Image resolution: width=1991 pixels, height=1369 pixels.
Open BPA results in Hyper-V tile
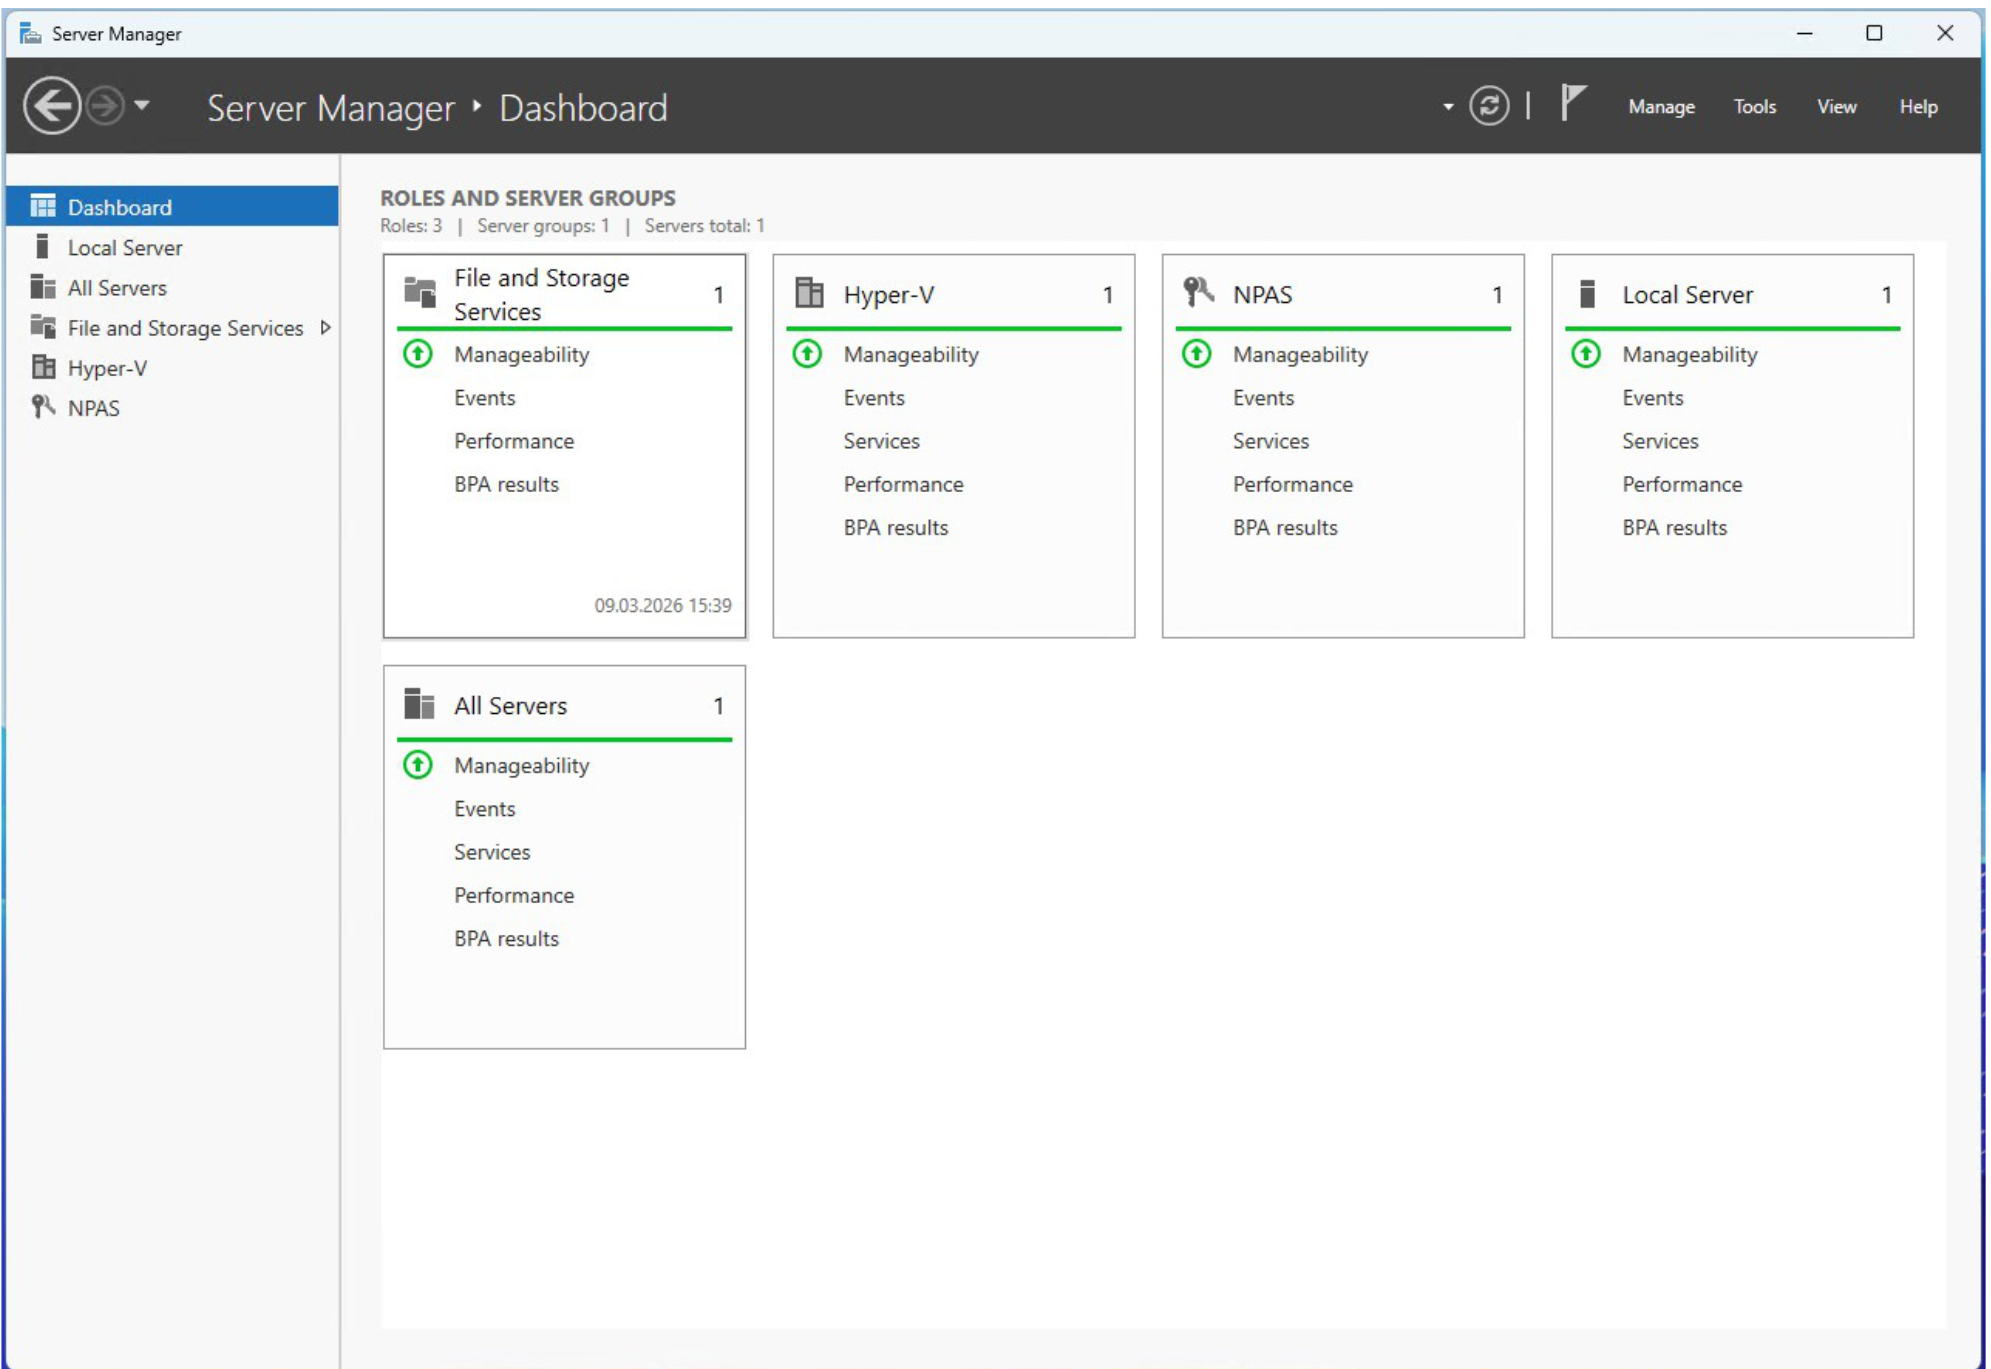tap(895, 528)
